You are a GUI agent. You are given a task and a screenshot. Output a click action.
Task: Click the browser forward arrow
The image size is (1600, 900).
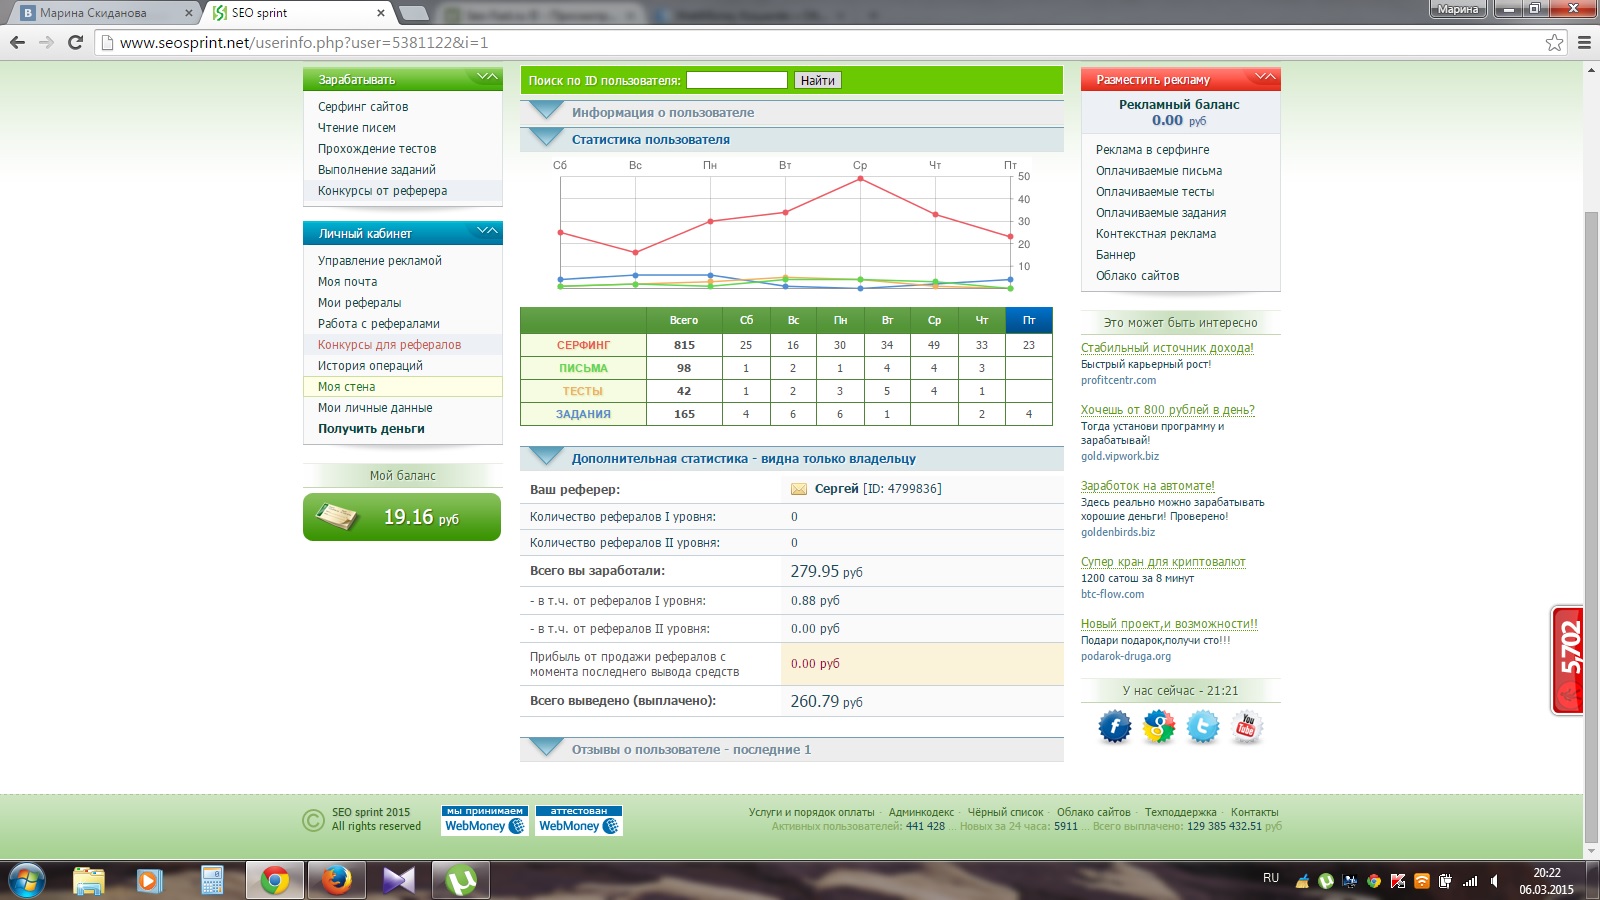pos(46,42)
